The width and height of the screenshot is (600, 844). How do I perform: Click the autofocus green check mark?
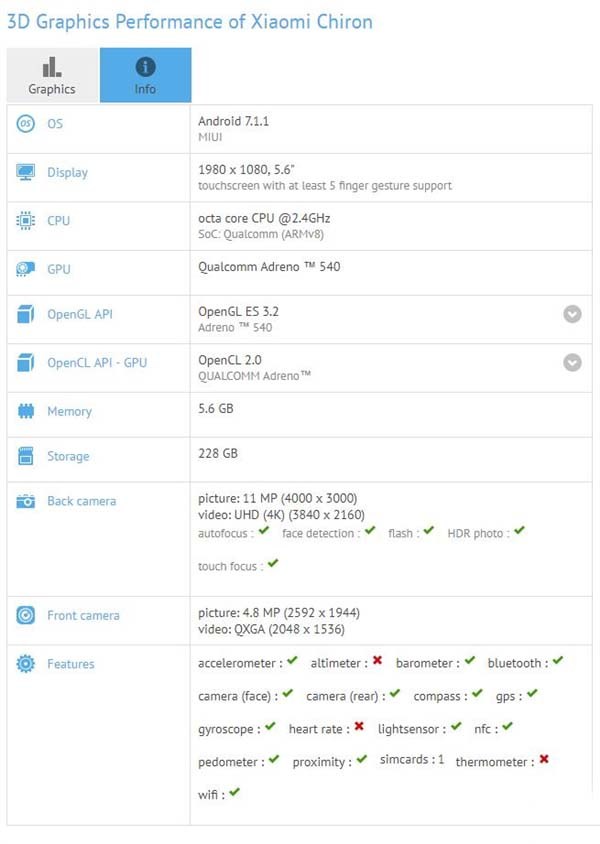pyautogui.click(x=264, y=531)
